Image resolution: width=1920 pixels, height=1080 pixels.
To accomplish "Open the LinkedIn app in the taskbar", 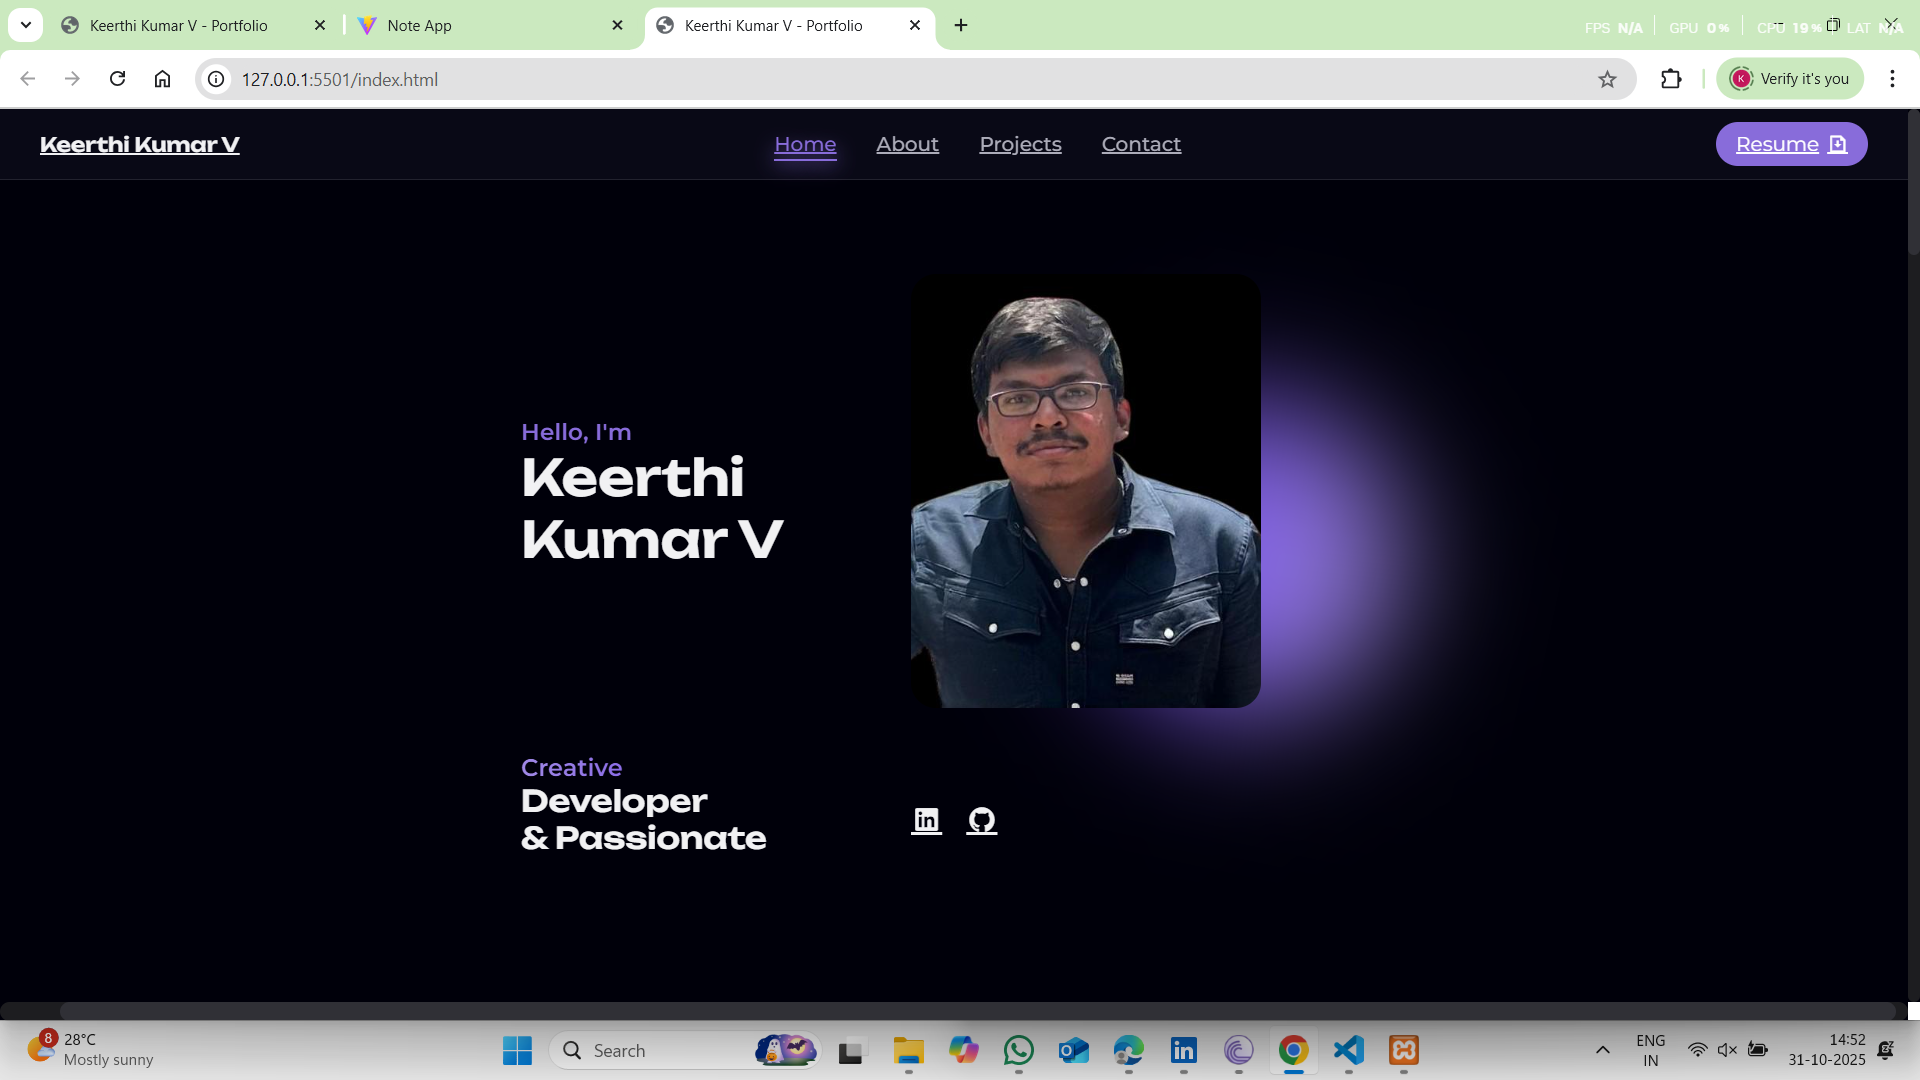I will coord(1184,1050).
